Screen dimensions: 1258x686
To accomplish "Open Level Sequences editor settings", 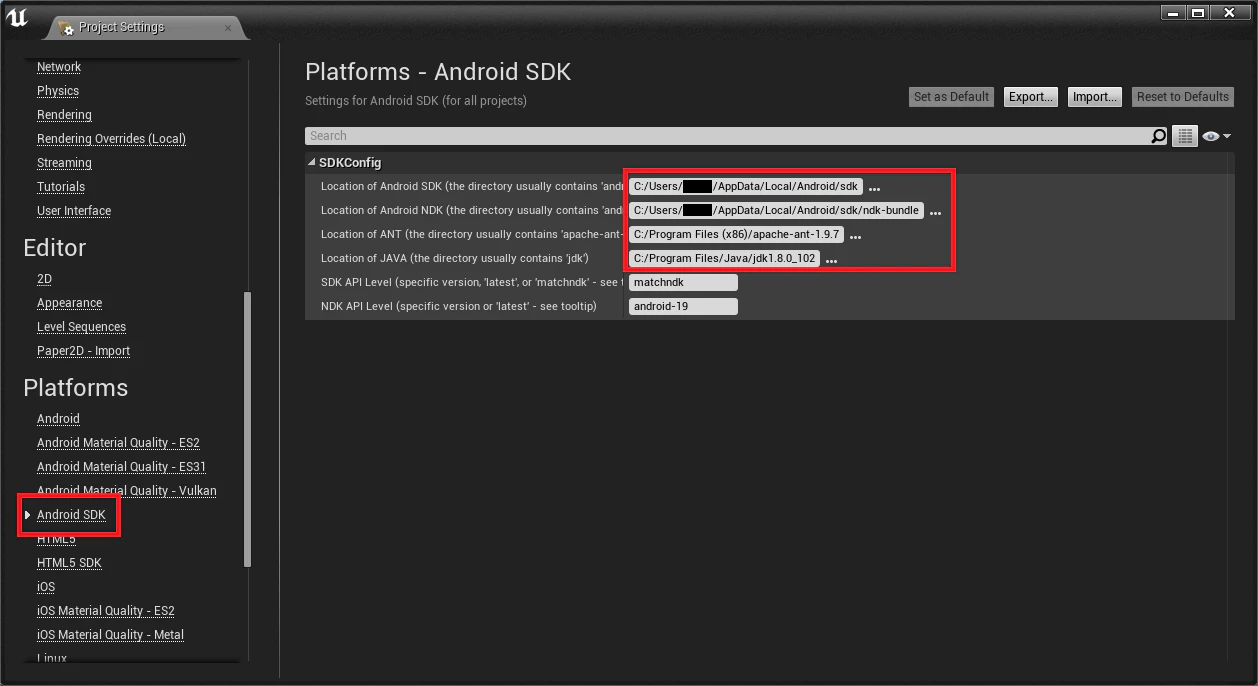I will pos(81,327).
